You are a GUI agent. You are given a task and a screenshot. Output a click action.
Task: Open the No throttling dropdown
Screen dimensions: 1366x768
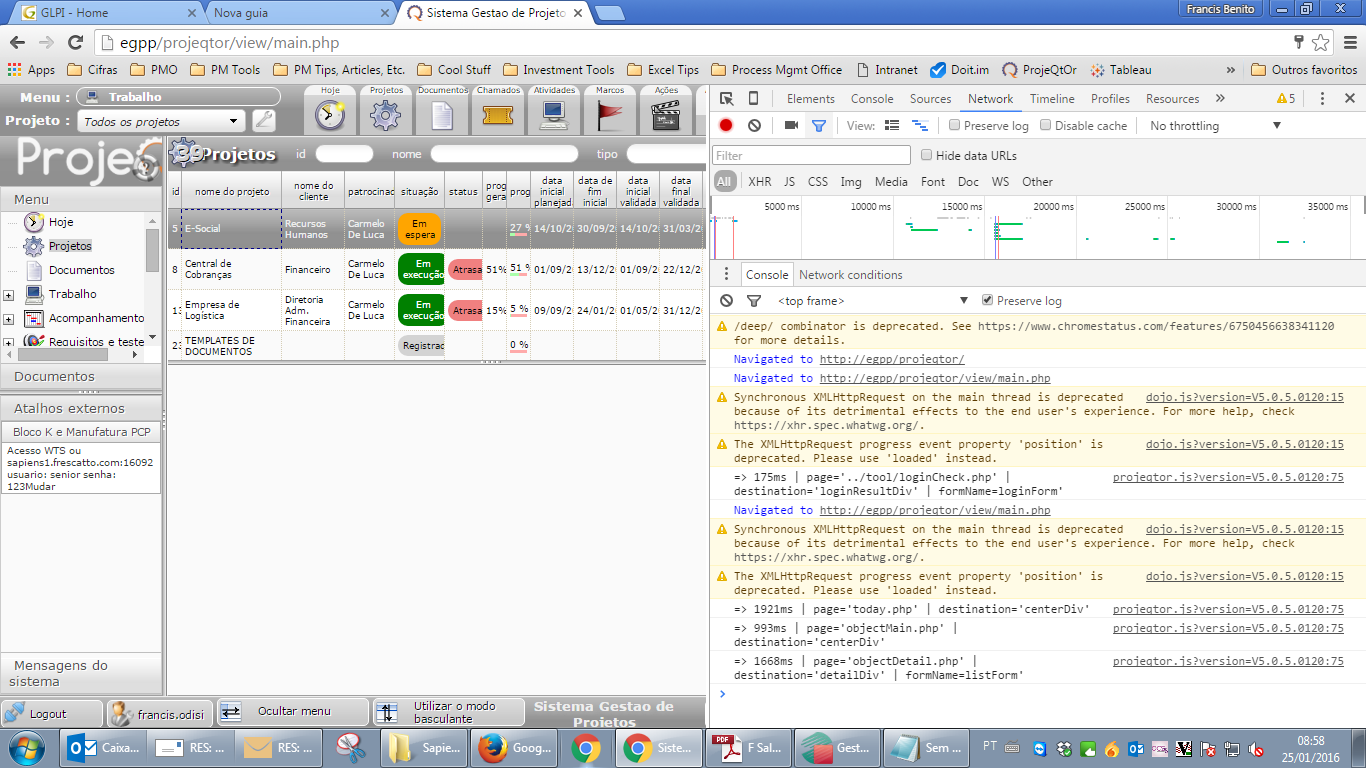tap(1215, 126)
